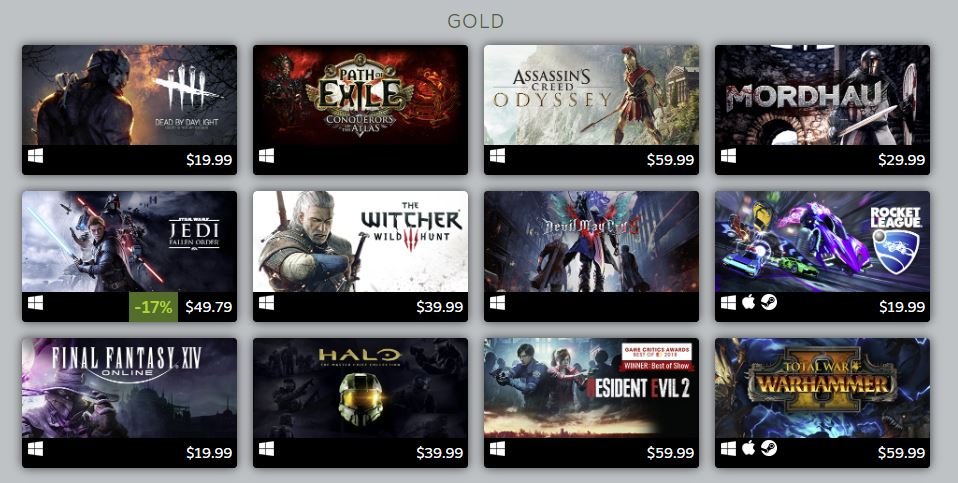
Task: Click the Windows icon under Devil May Cry 5
Action: coord(497,303)
